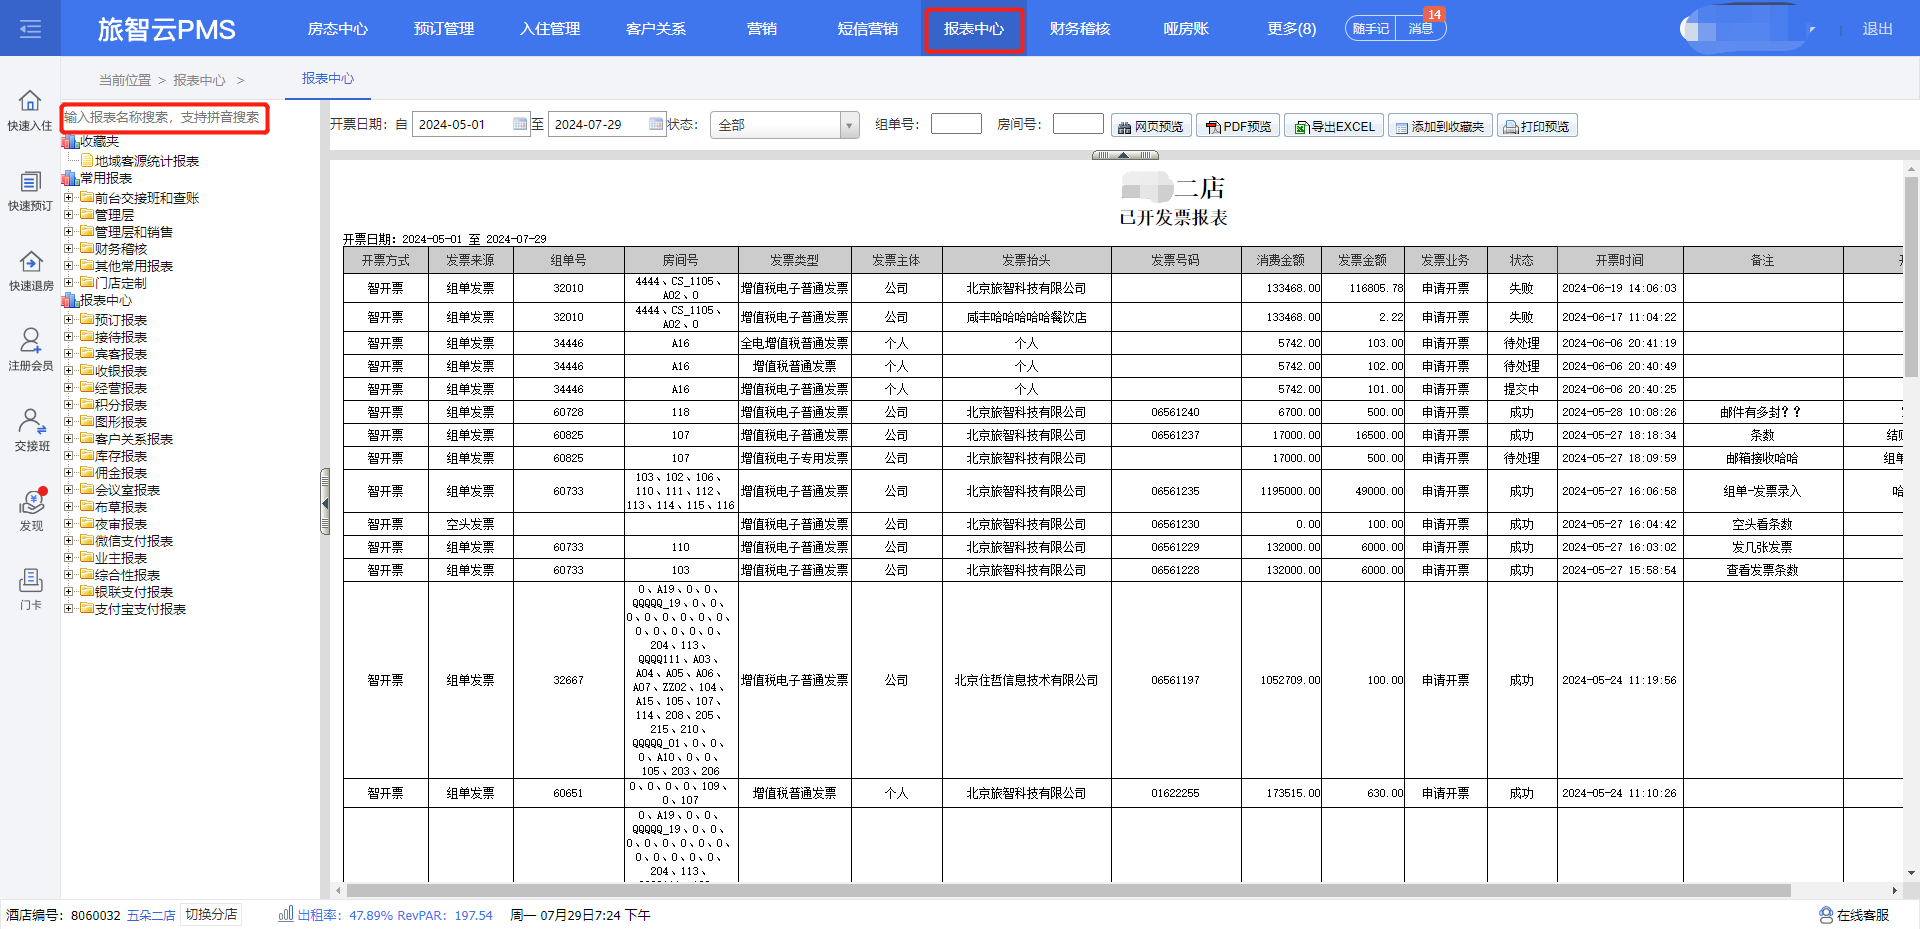Image resolution: width=1920 pixels, height=929 pixels.
Task: Open 预订管理 menu
Action: pos(444,29)
